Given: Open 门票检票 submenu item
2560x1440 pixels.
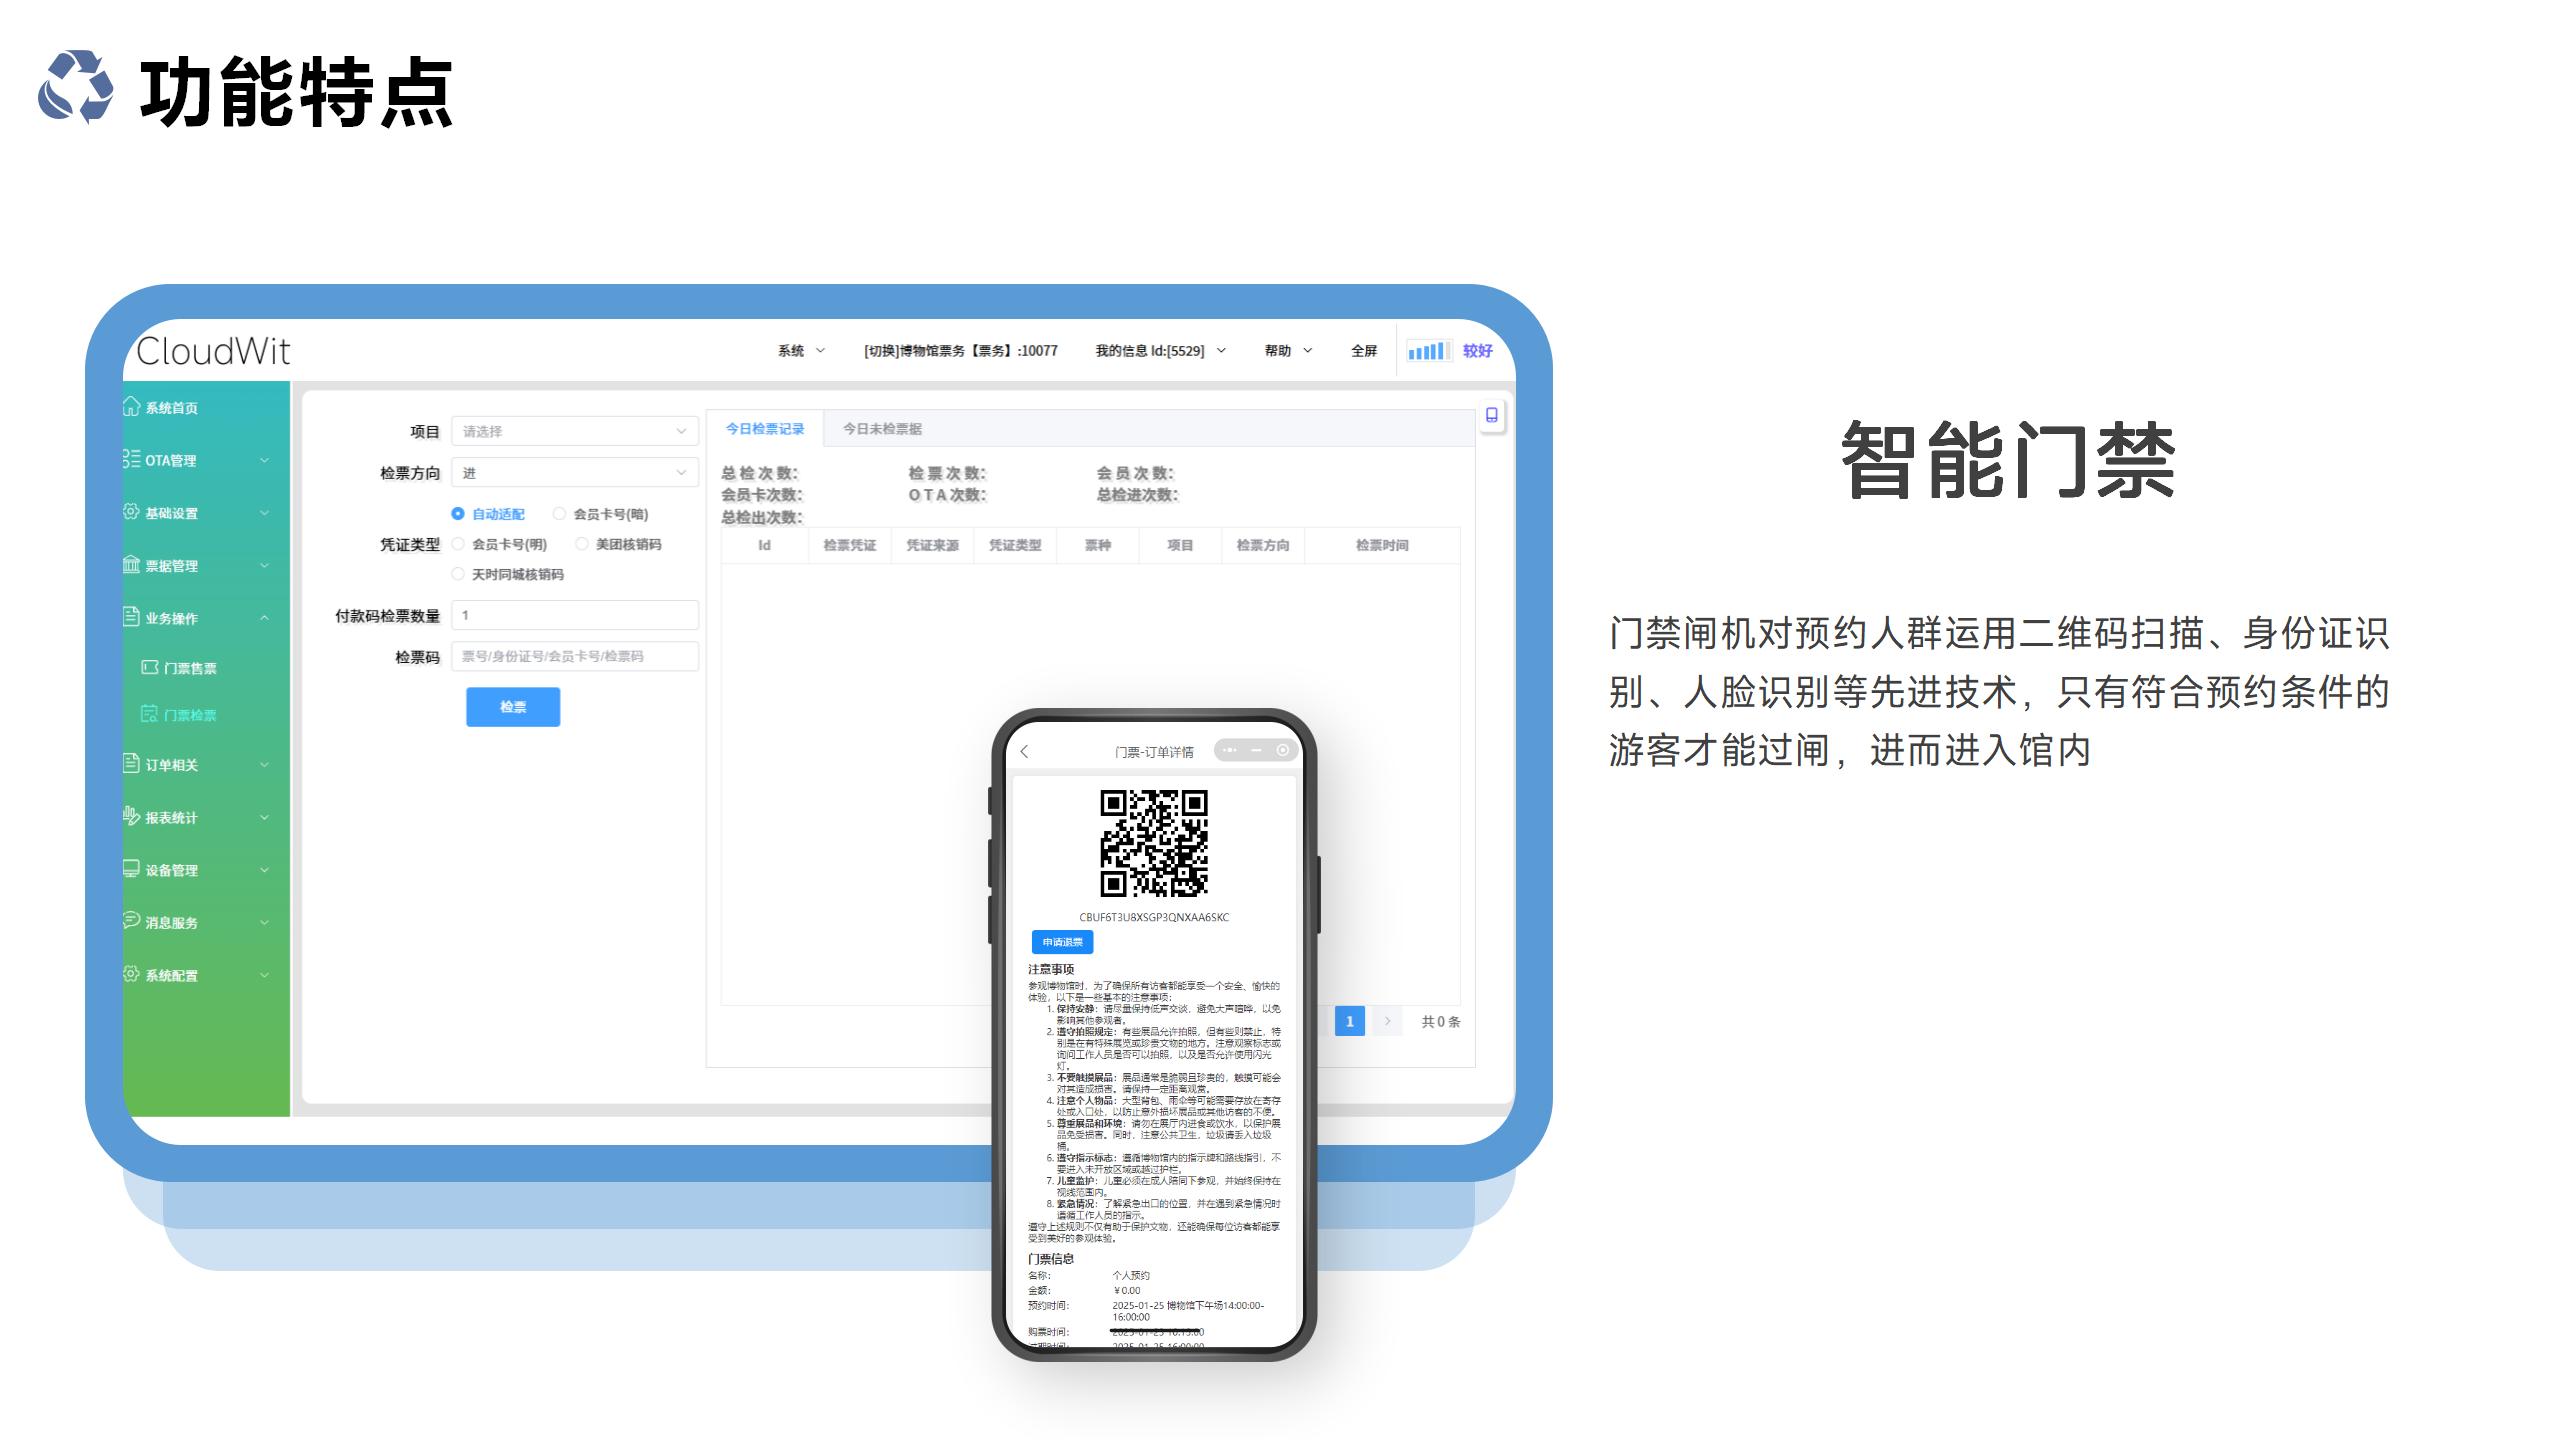Looking at the screenshot, I should click(x=190, y=715).
